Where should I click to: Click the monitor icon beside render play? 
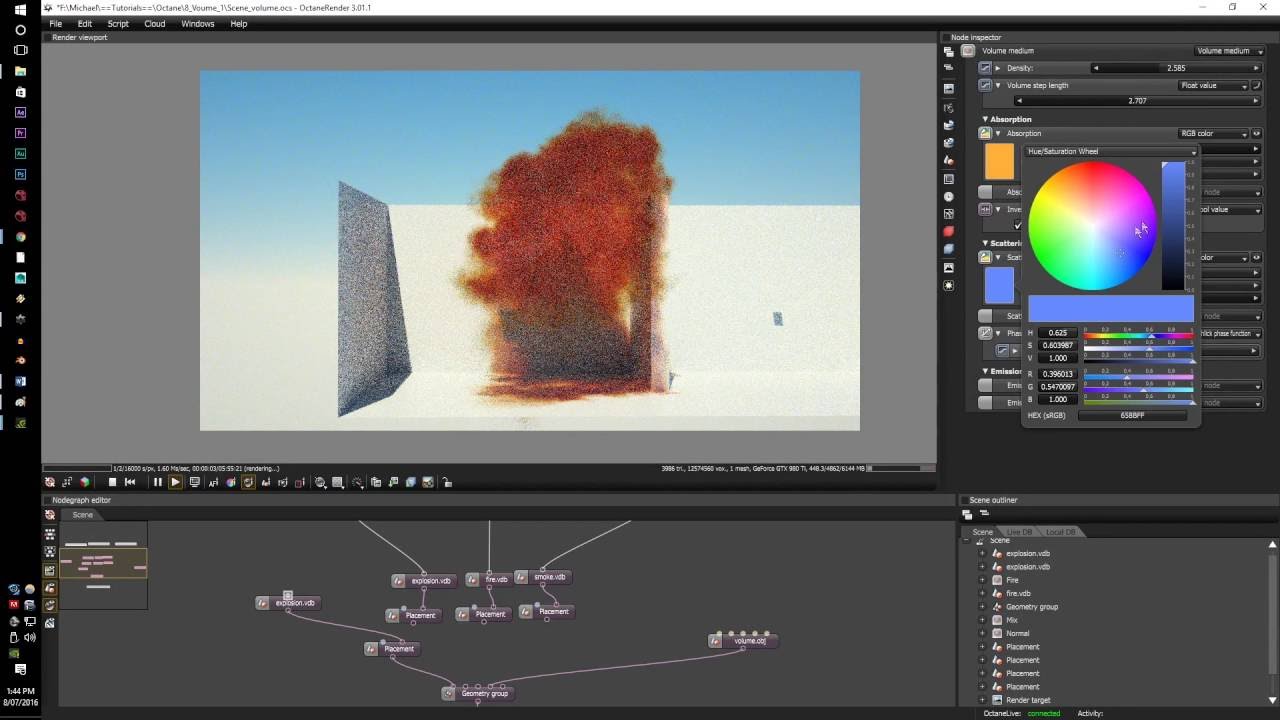(x=194, y=482)
